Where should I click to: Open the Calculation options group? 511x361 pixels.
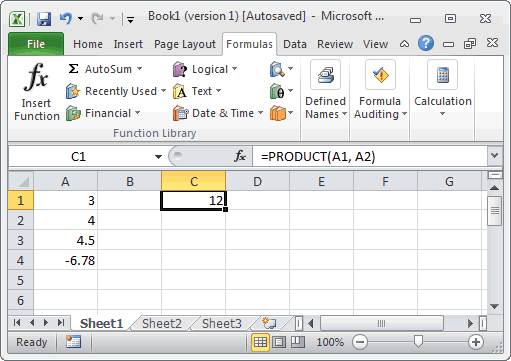[x=443, y=90]
